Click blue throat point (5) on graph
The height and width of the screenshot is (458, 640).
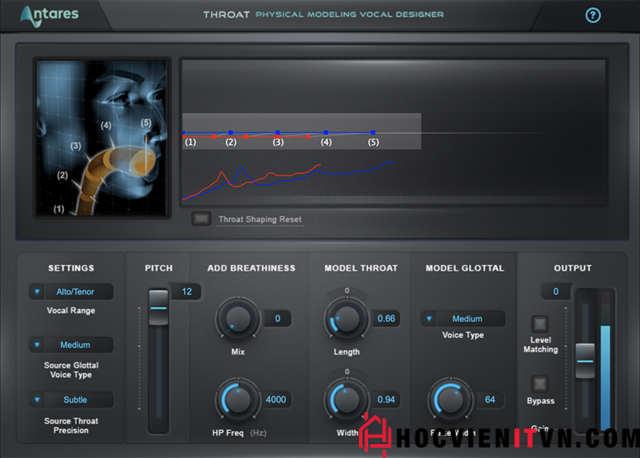pyautogui.click(x=373, y=132)
